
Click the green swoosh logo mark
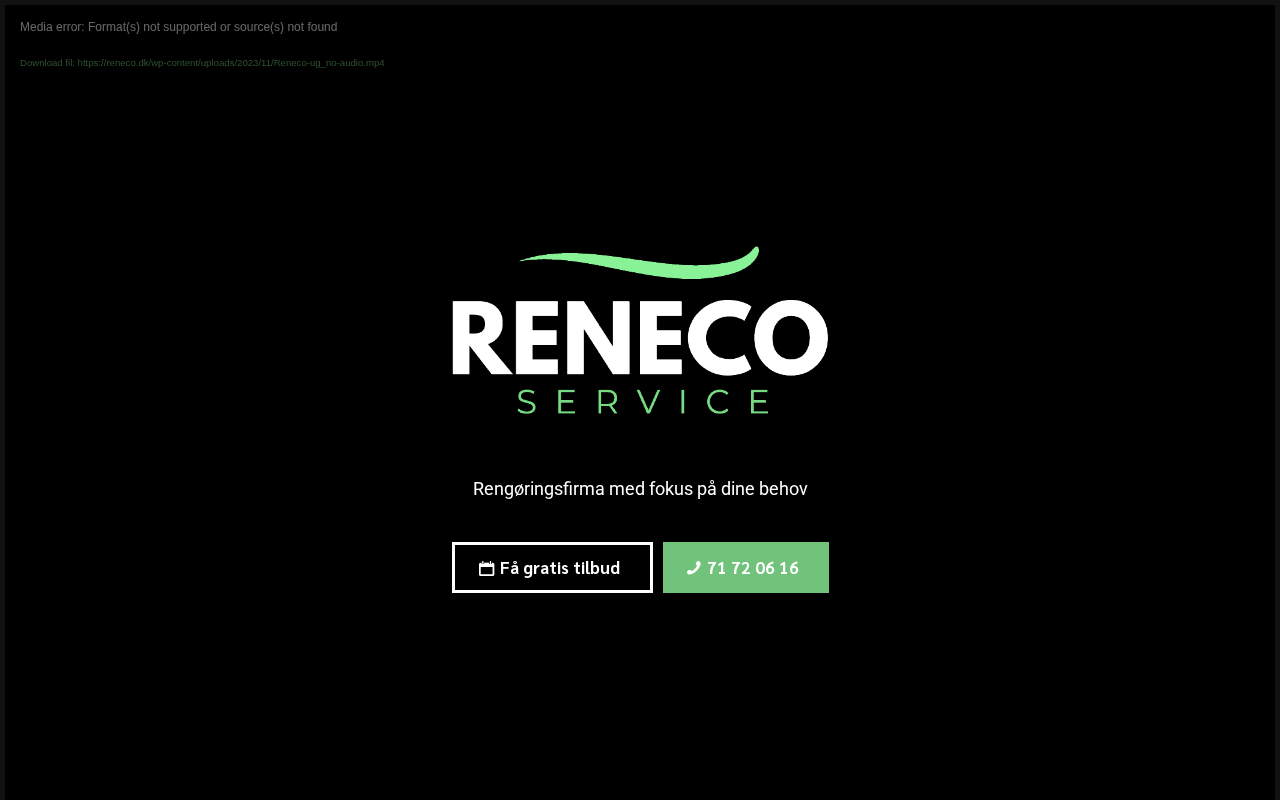(x=640, y=262)
